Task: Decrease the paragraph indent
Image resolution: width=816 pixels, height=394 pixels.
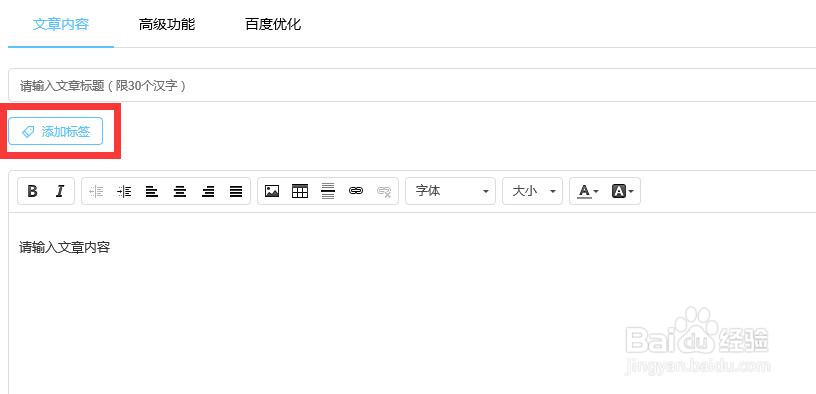Action: coord(96,192)
